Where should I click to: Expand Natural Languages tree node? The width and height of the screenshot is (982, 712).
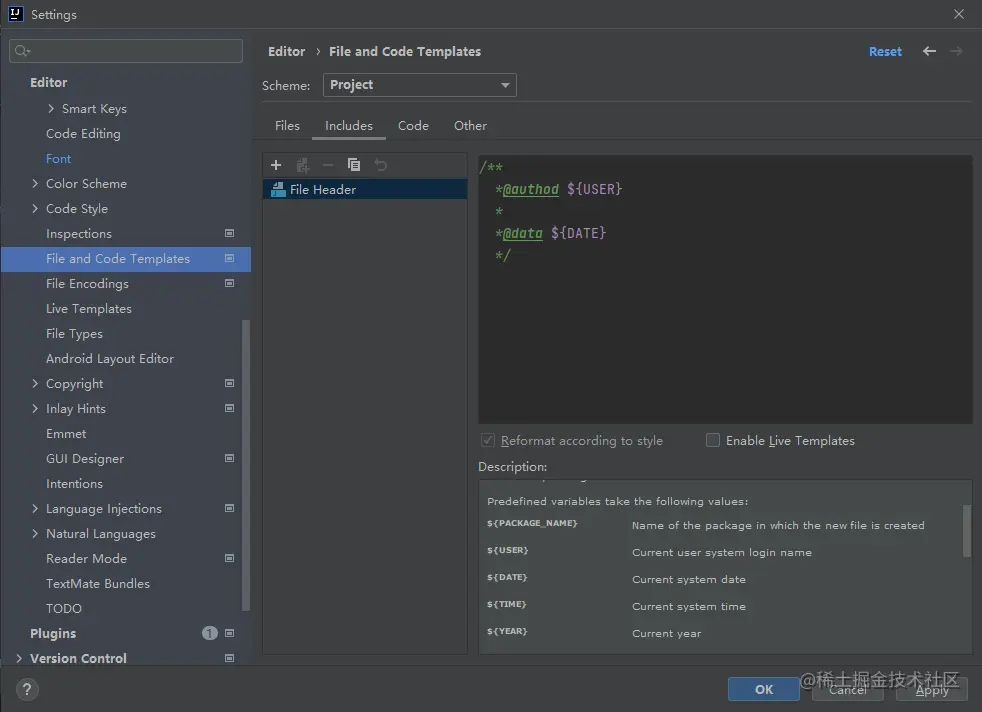click(35, 534)
